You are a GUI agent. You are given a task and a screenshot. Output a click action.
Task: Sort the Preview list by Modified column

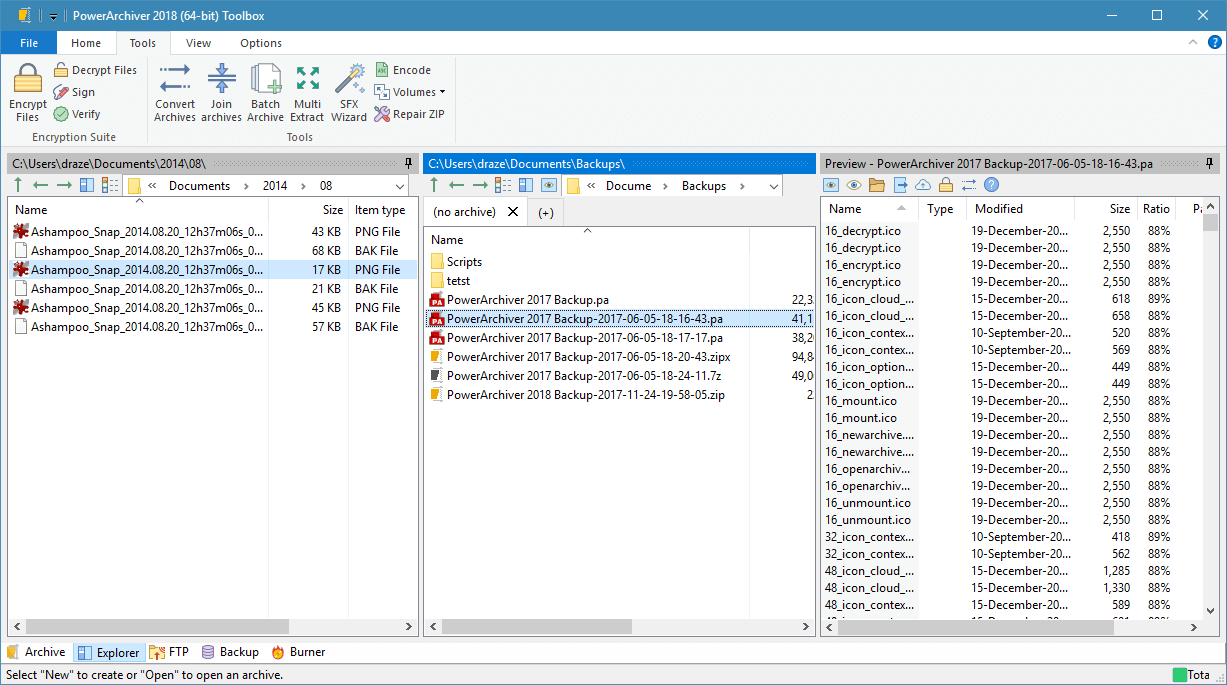point(1020,209)
